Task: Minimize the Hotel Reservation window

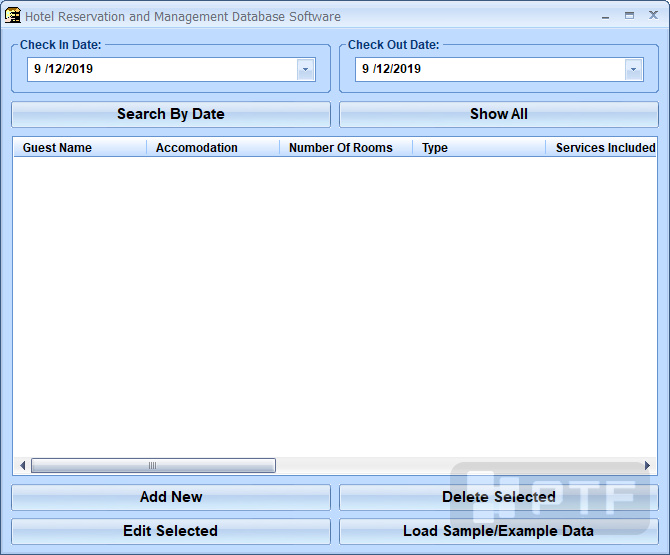Action: tap(605, 17)
